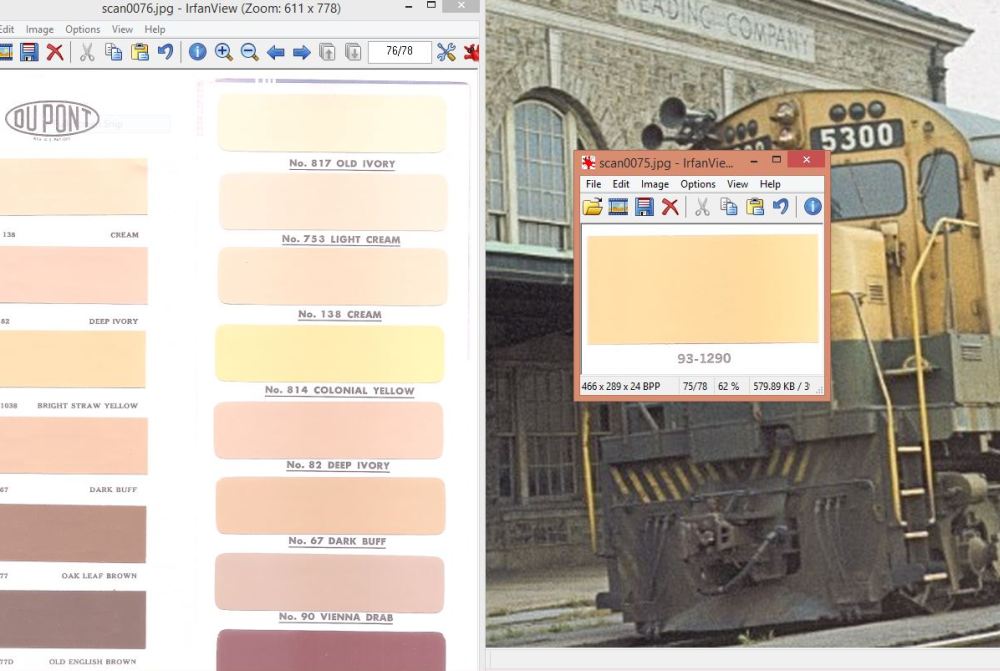Click Paste clipboard icon in scan0076 toolbar
The width and height of the screenshot is (1000, 671).
[x=139, y=52]
